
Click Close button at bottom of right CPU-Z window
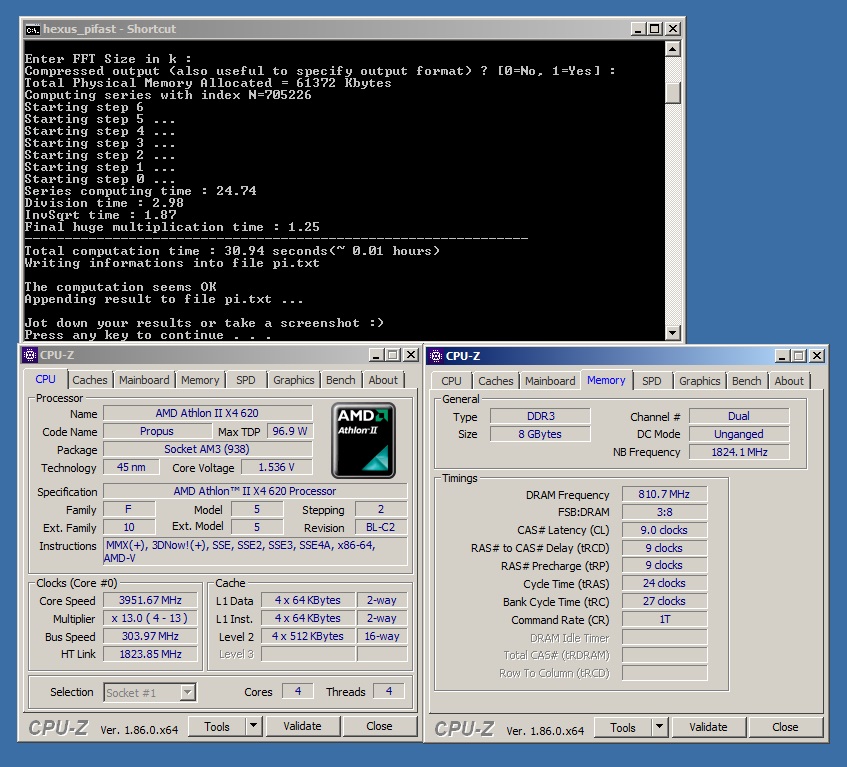785,727
